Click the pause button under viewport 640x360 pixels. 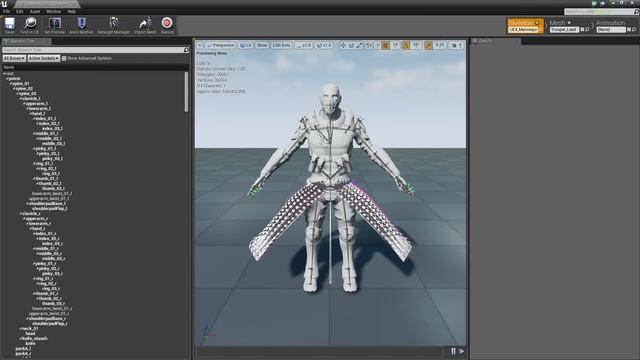tap(453, 351)
